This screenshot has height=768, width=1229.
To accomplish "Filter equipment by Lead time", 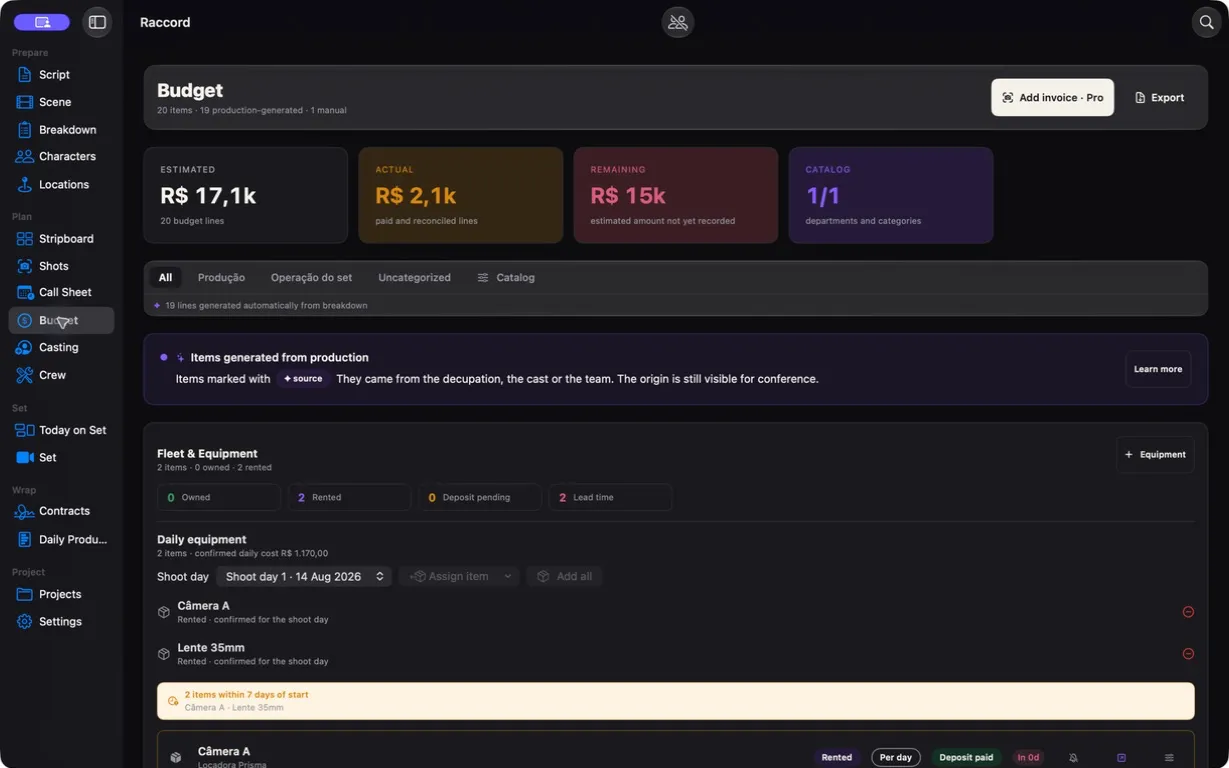I will pos(610,497).
